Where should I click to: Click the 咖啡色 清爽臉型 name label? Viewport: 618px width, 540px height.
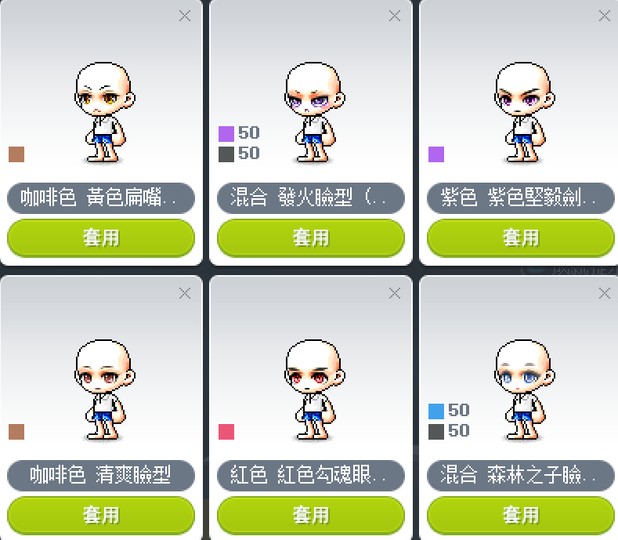click(101, 475)
